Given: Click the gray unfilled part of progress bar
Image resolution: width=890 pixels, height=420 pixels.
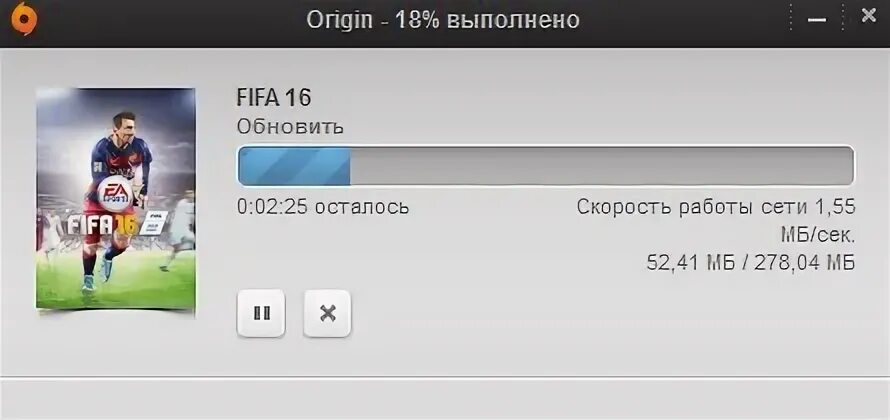Looking at the screenshot, I should (x=601, y=166).
